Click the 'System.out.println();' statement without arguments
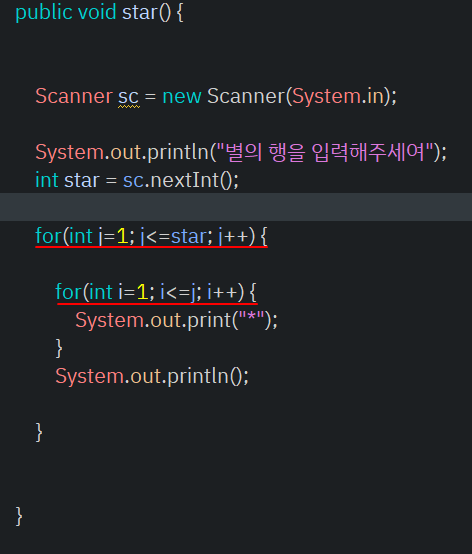 [152, 376]
